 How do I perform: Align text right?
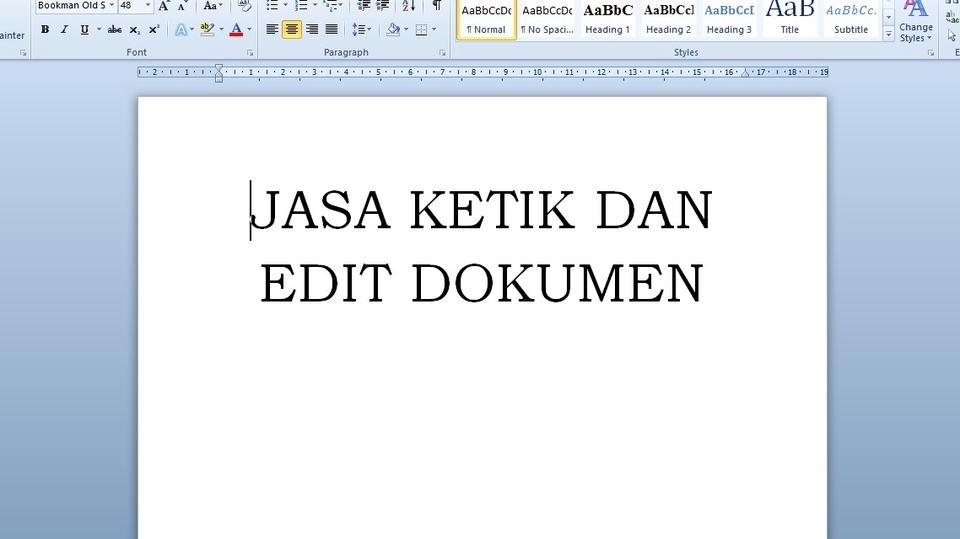[x=312, y=29]
